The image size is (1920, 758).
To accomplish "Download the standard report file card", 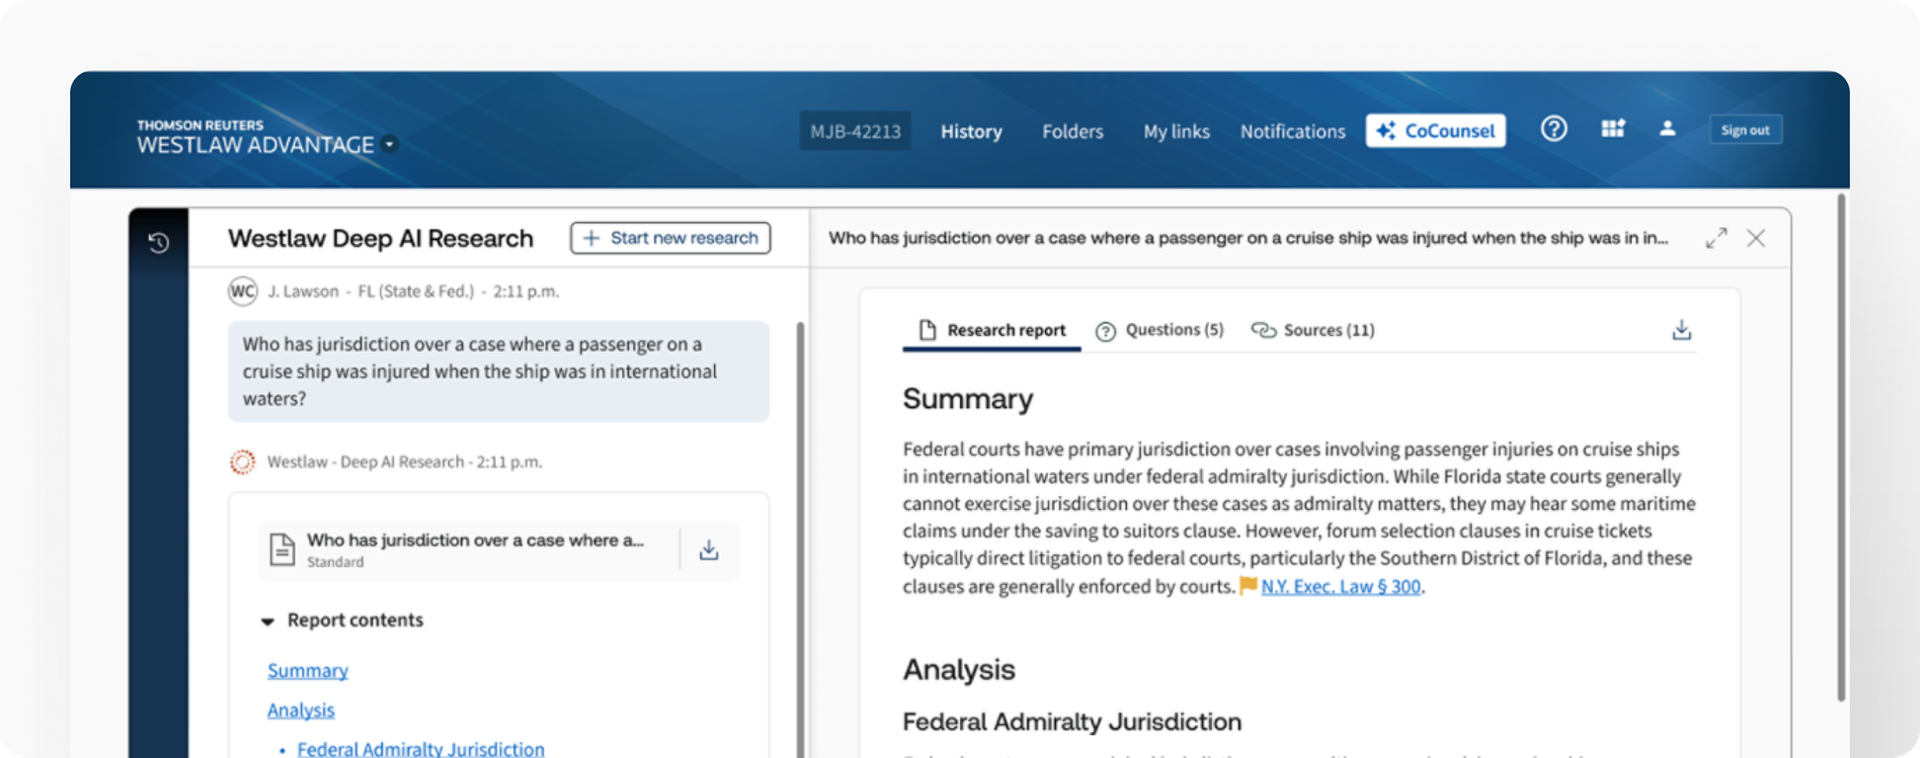I will (x=709, y=550).
